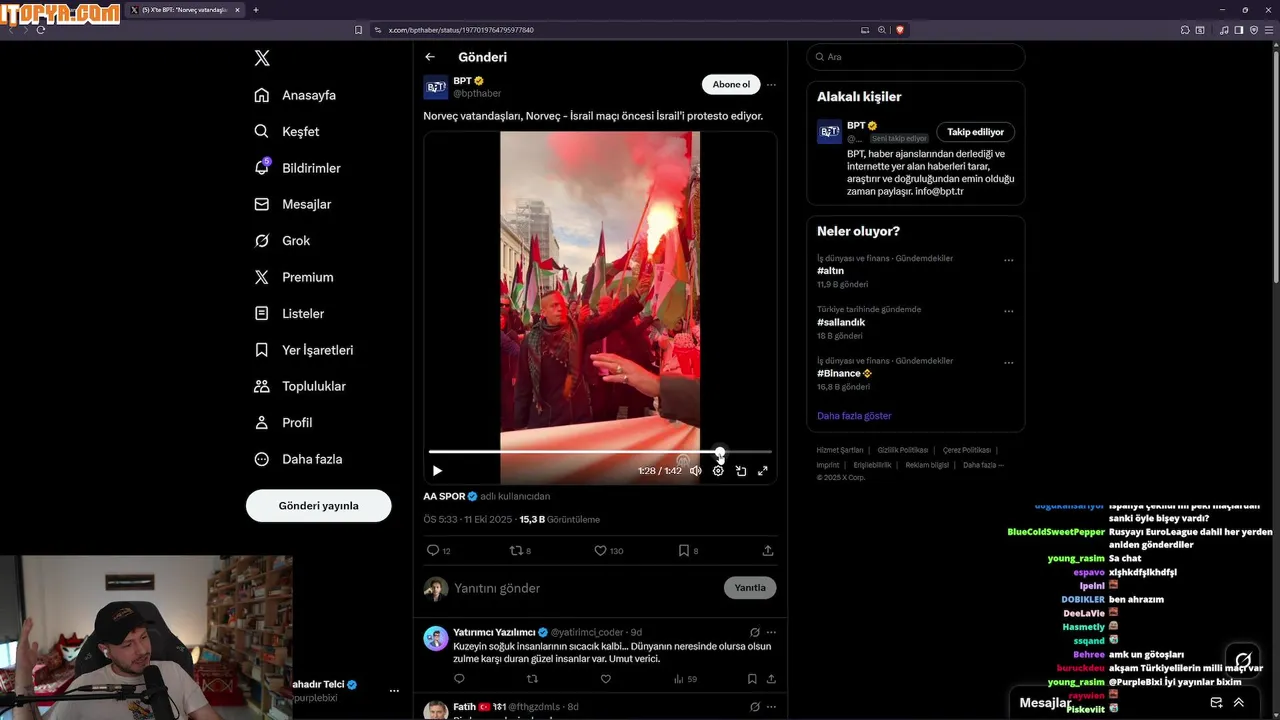Click the back arrow next to Gönderi
The width and height of the screenshot is (1280, 720).
click(430, 57)
